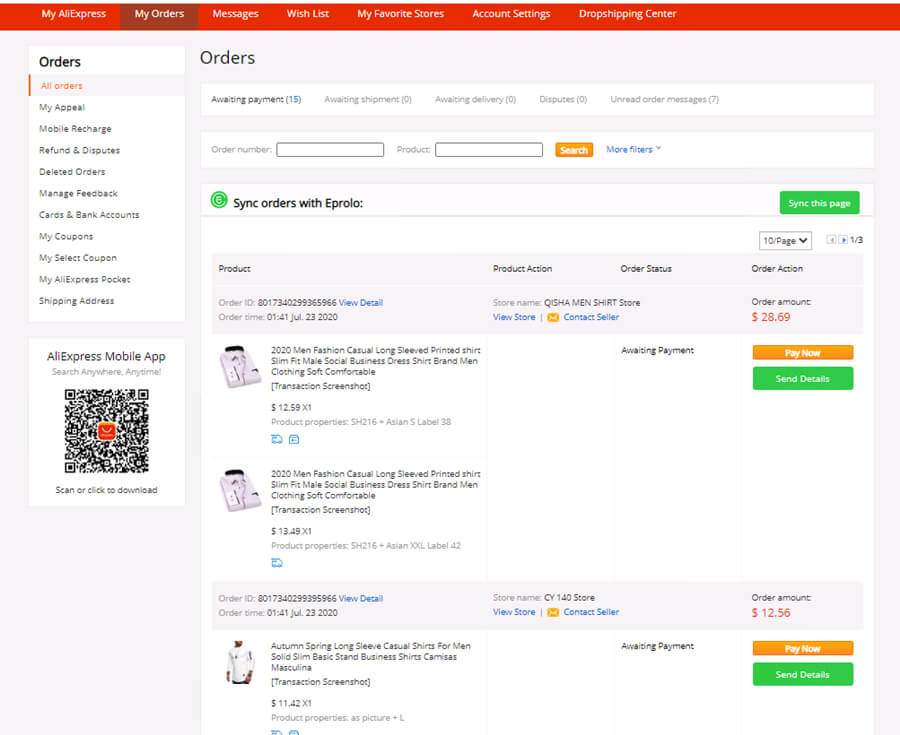Open Wish List
Screen dimensions: 900x735
coord(308,14)
